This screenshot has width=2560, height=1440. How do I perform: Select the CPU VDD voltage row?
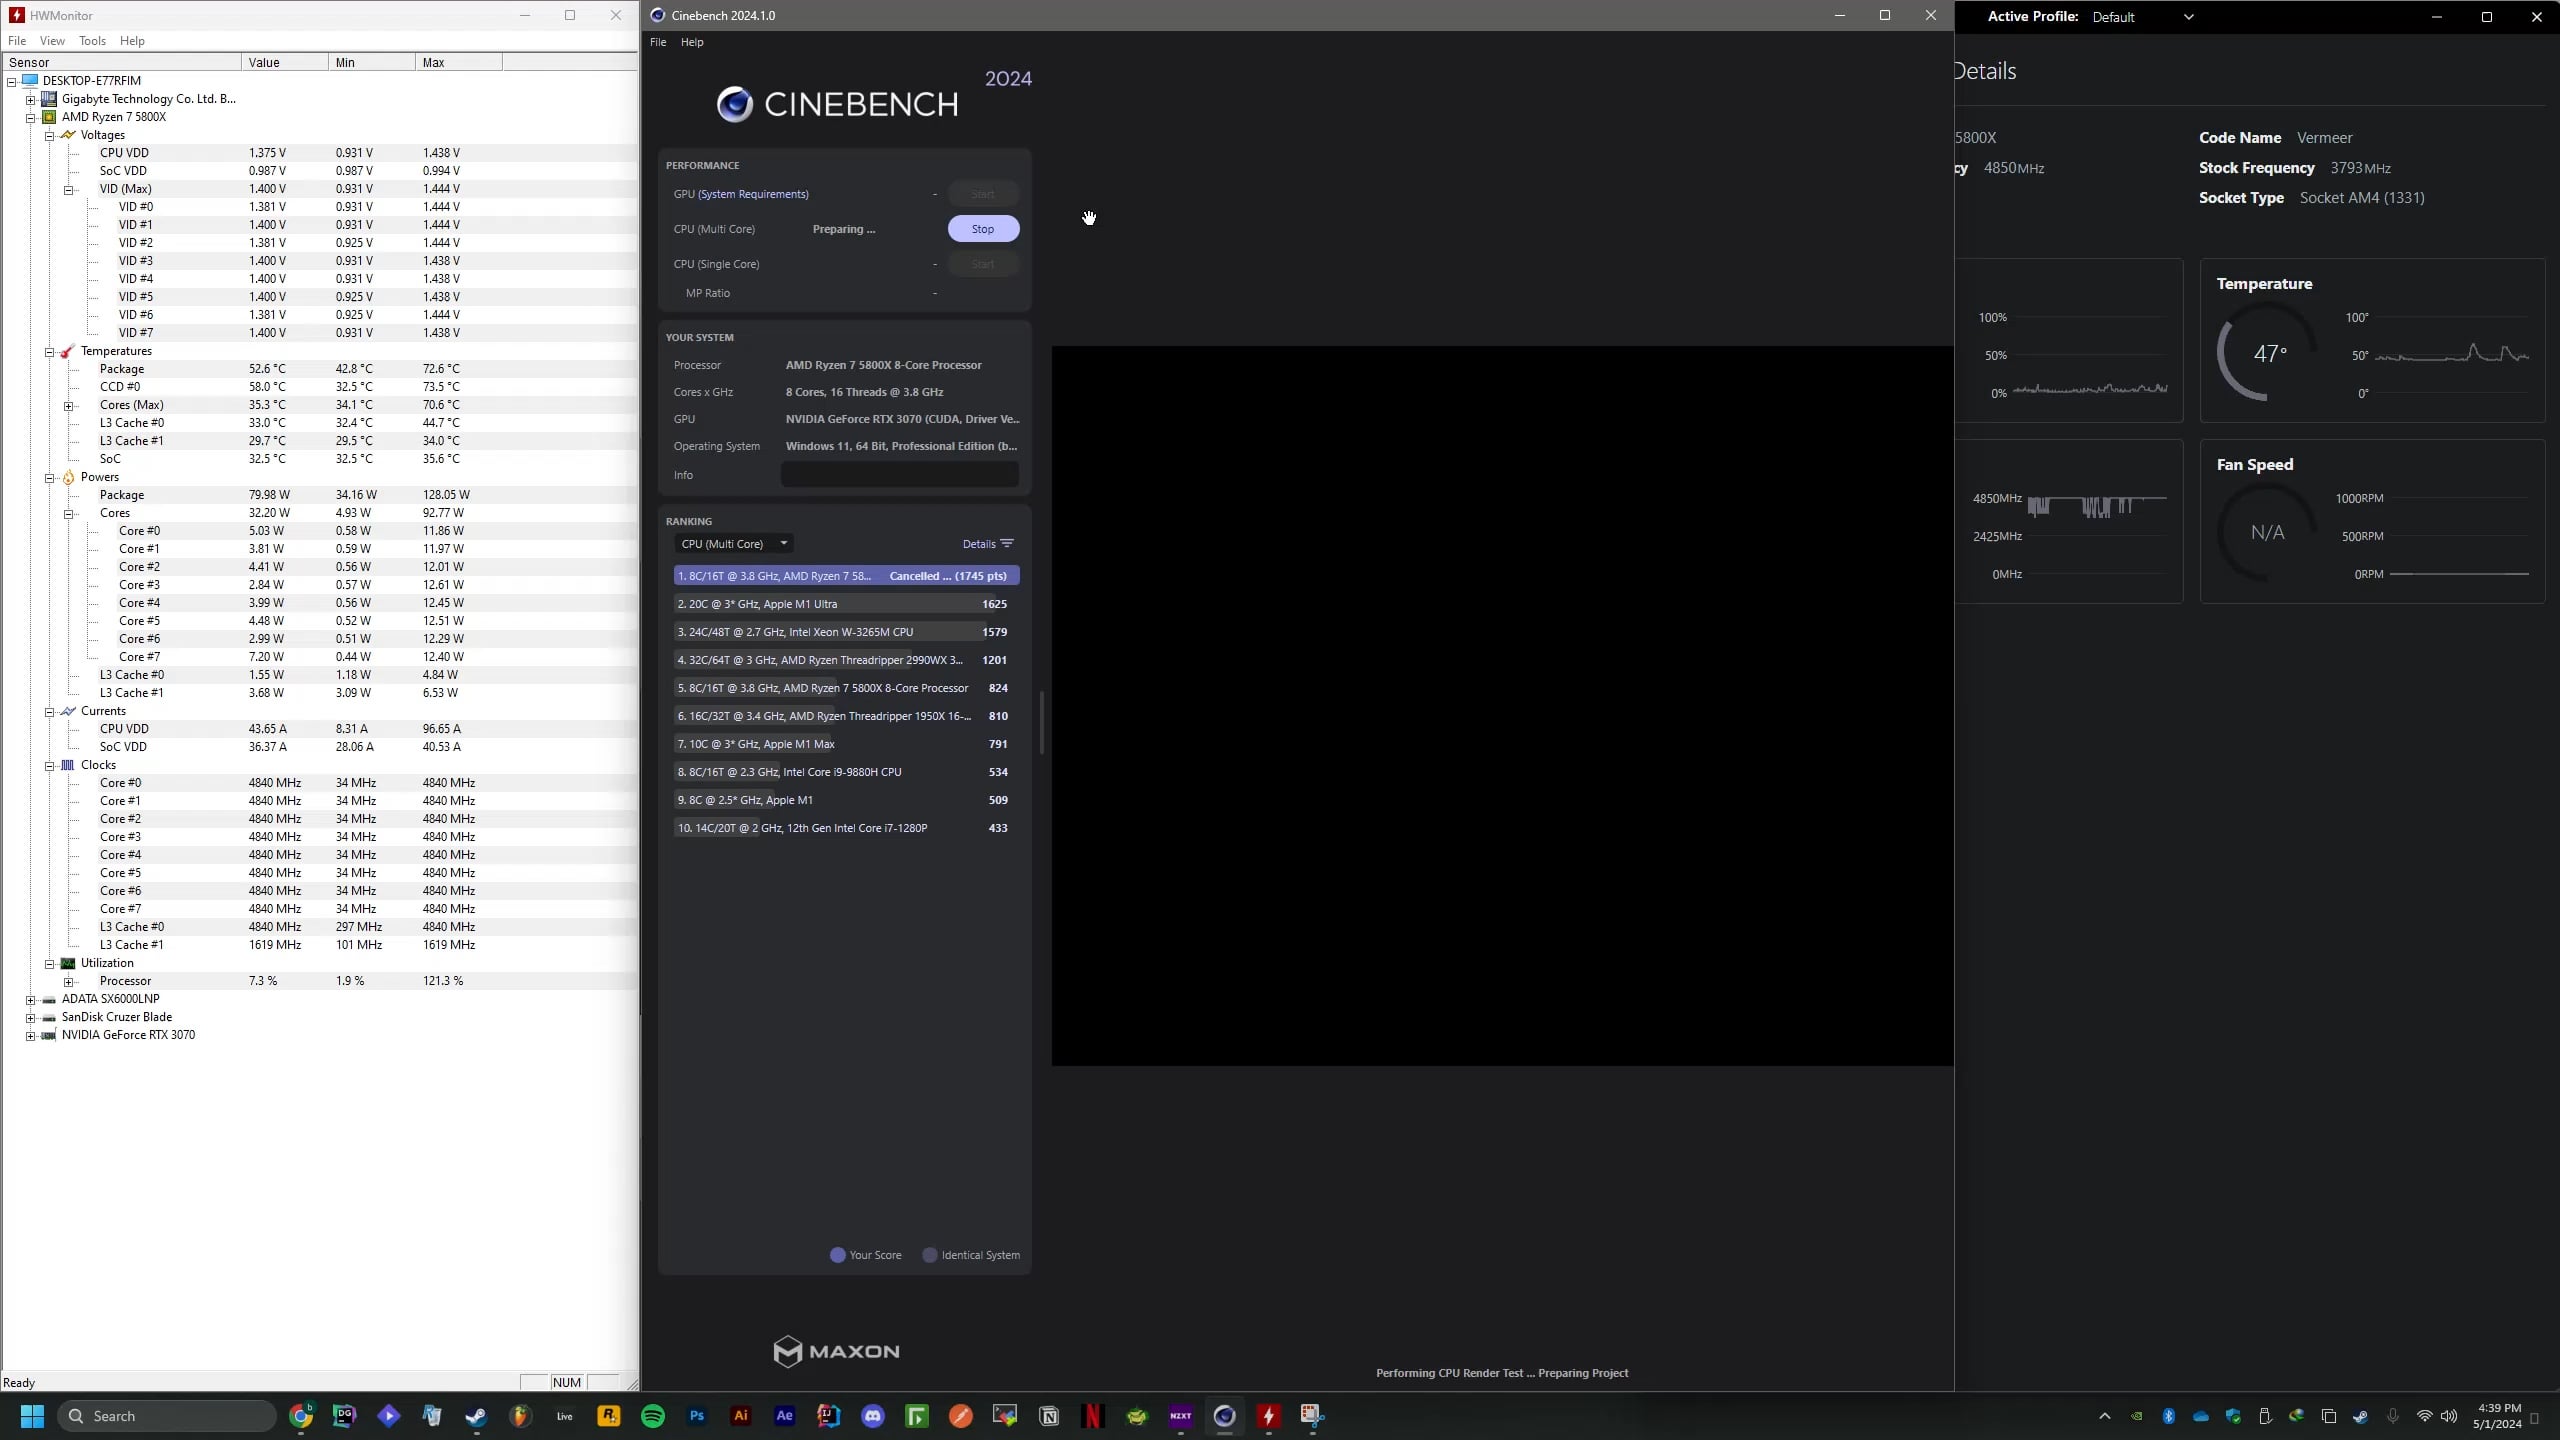(320, 153)
